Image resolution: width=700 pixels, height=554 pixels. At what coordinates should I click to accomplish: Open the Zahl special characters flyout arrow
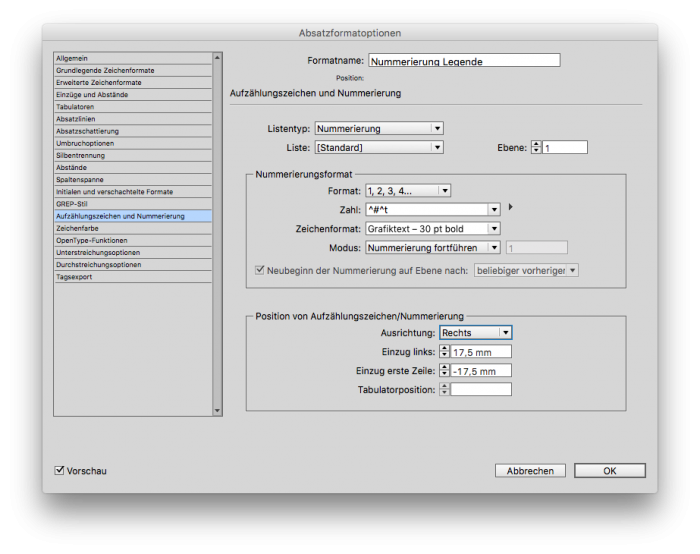tap(511, 207)
